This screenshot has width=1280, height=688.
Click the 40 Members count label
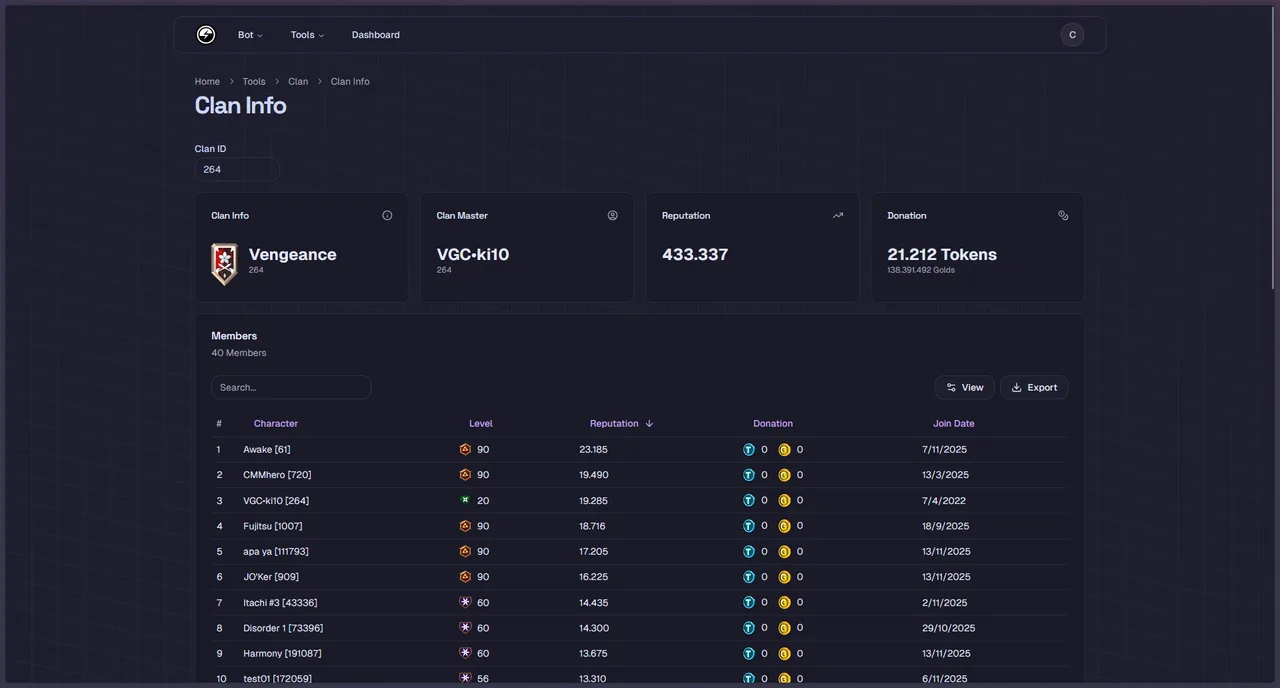(239, 353)
